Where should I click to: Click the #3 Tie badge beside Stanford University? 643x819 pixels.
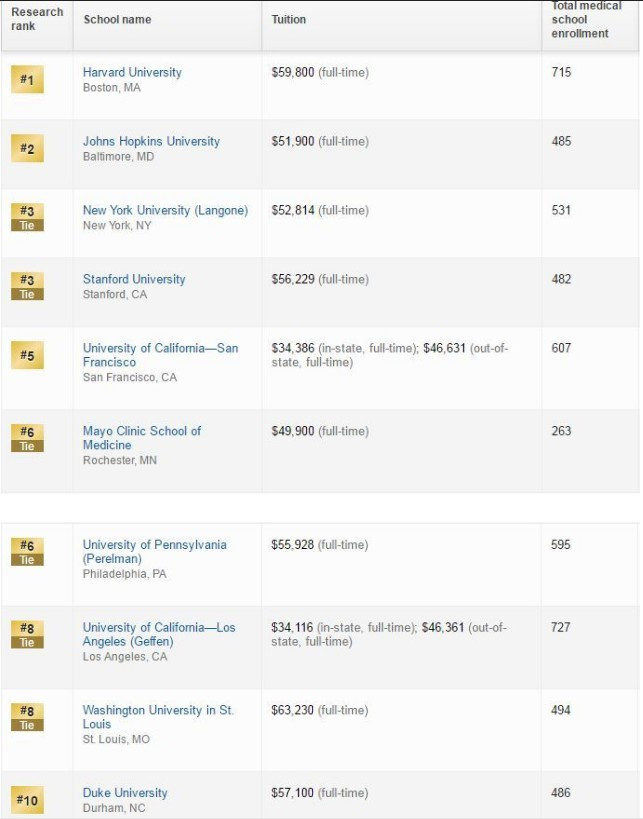click(27, 286)
